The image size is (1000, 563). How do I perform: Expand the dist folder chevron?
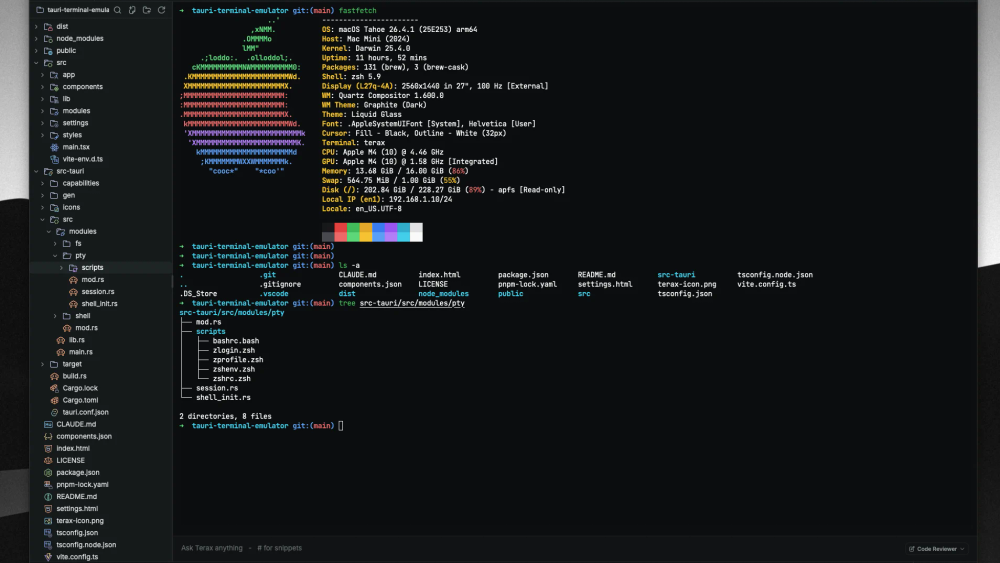pos(36,27)
